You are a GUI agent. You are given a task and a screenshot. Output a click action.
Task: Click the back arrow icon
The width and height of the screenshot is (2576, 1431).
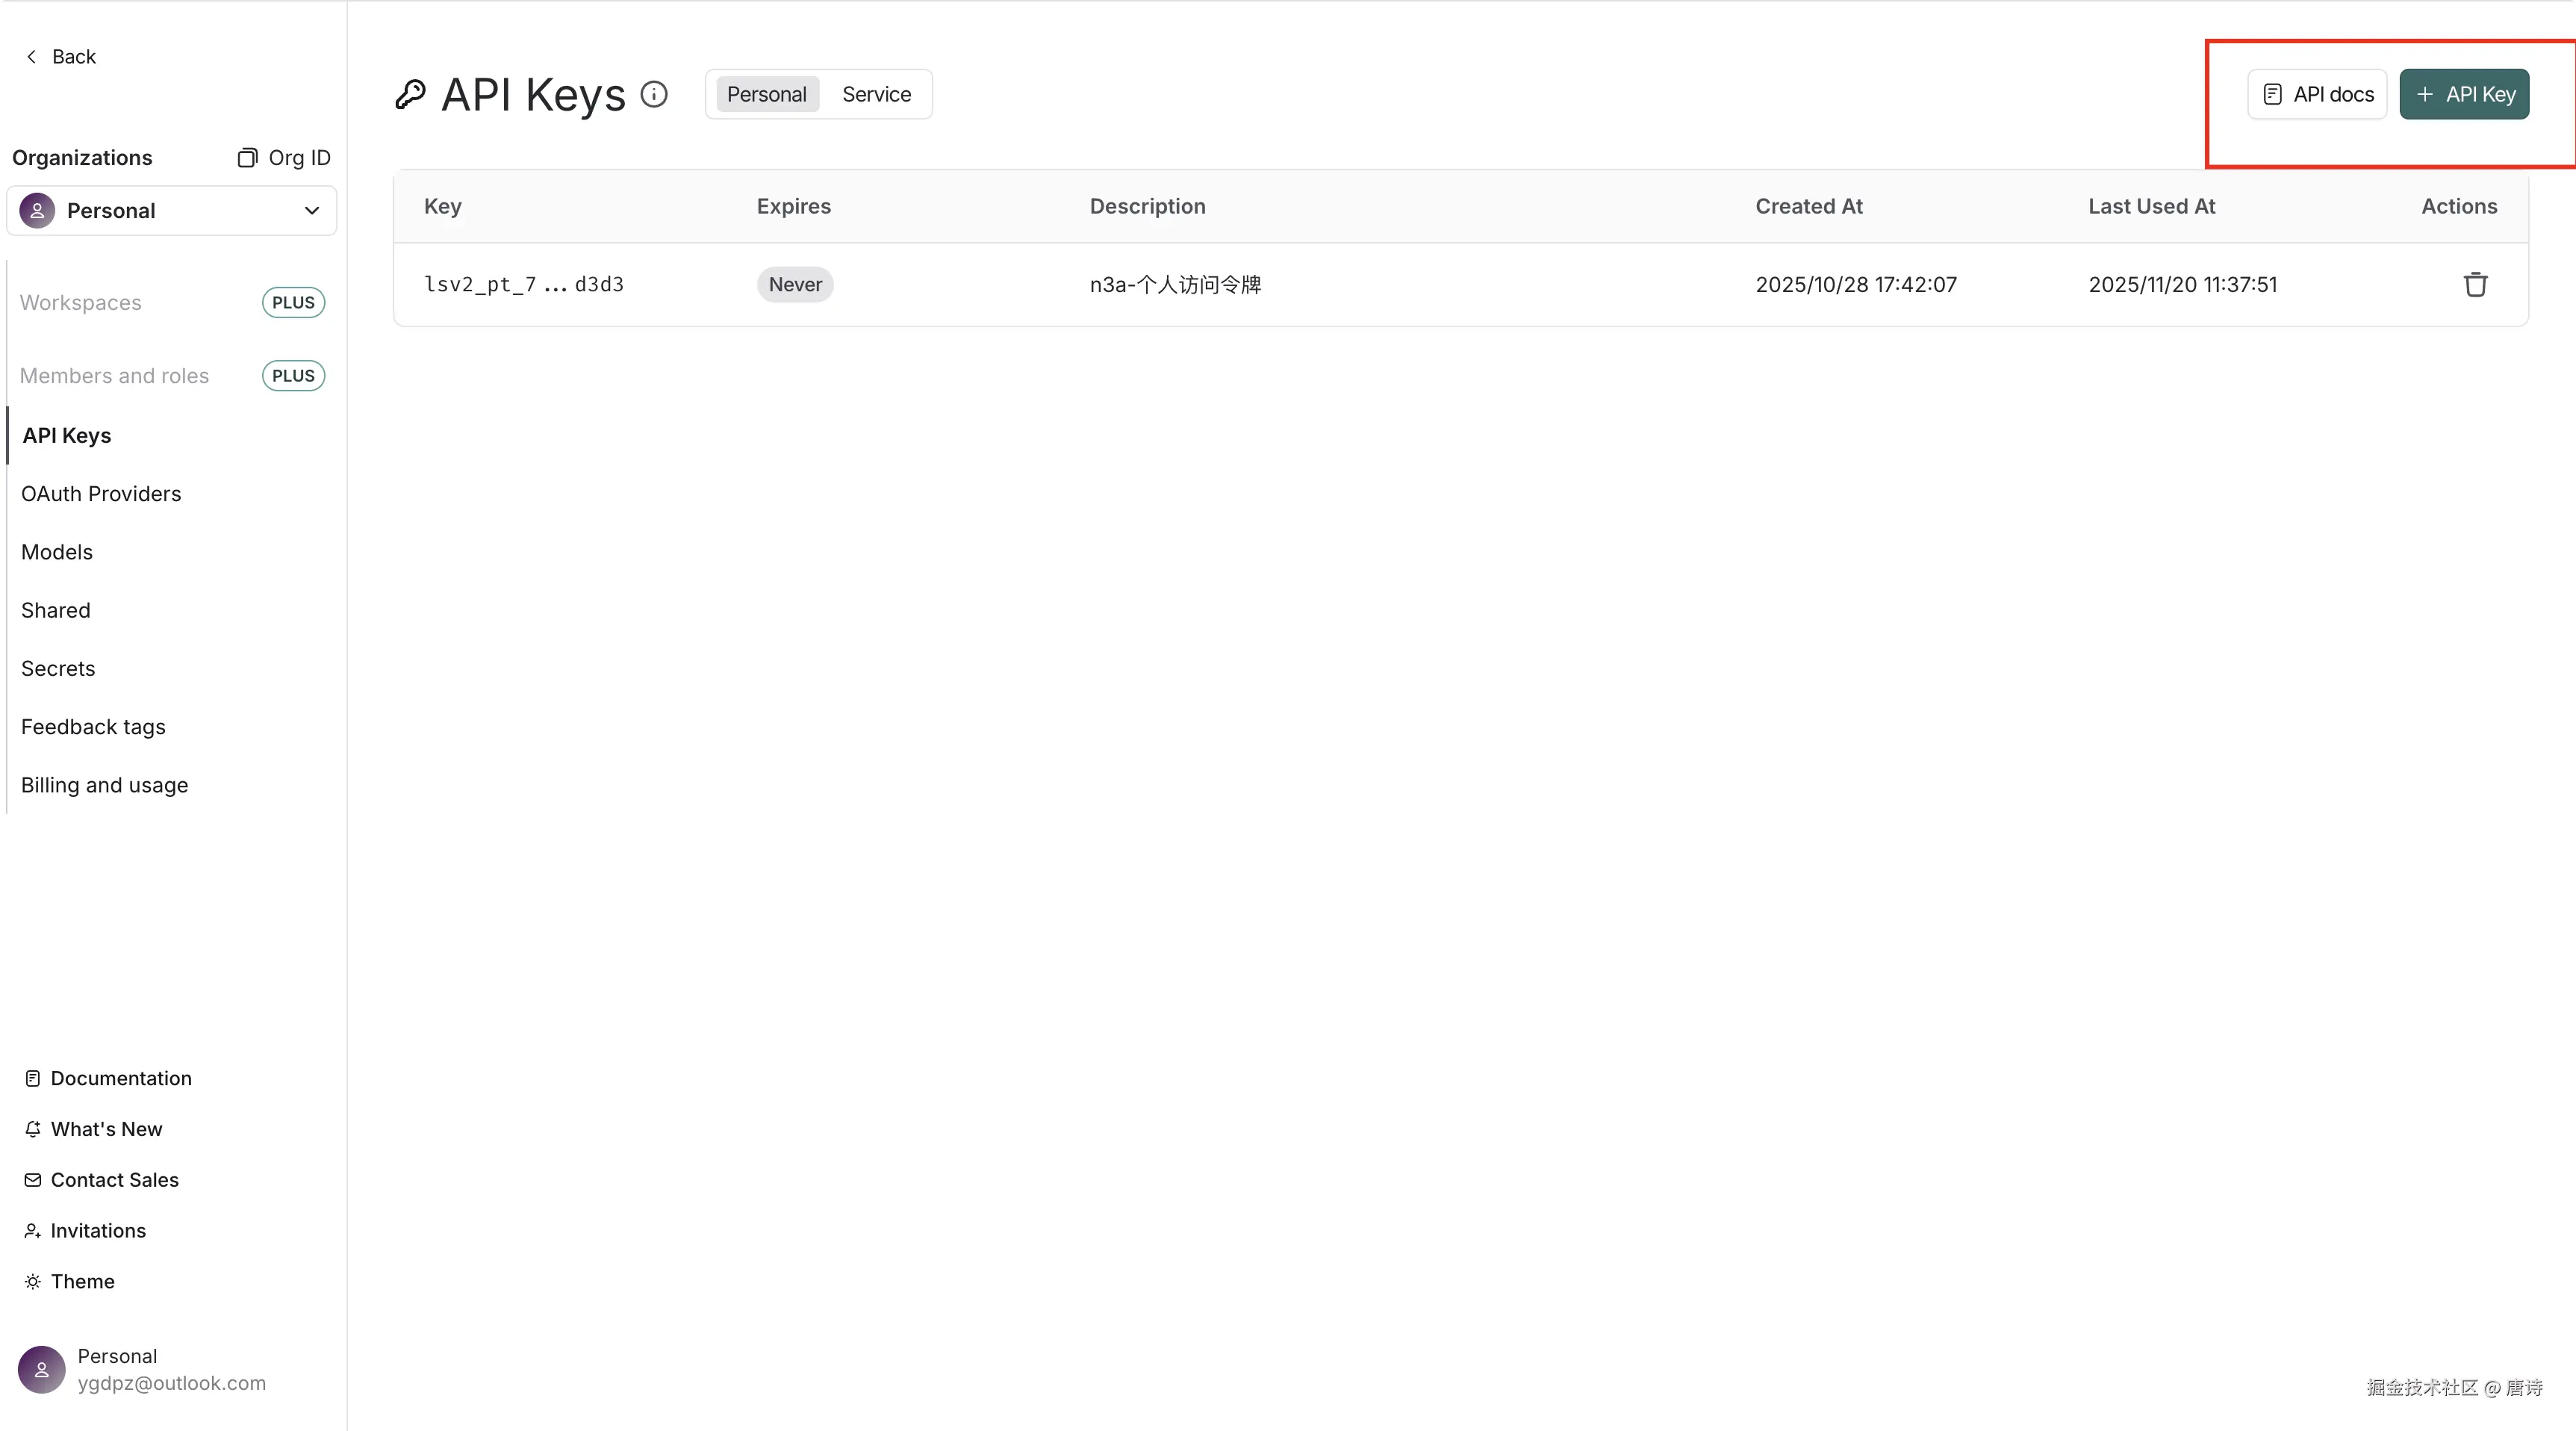click(x=32, y=57)
